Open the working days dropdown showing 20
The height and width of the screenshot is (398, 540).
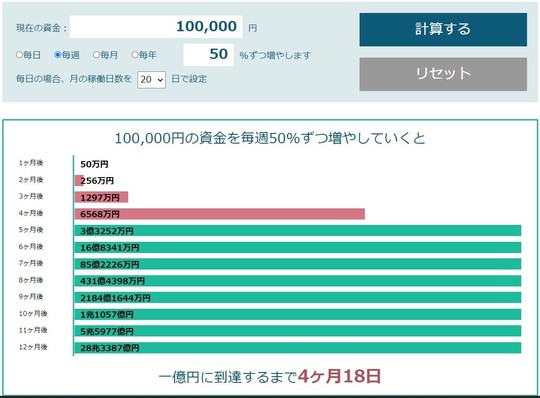pos(151,80)
